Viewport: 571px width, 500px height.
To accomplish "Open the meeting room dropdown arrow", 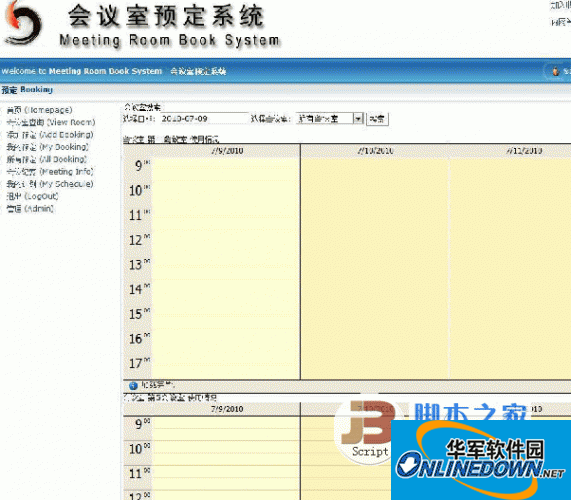I will pos(358,119).
